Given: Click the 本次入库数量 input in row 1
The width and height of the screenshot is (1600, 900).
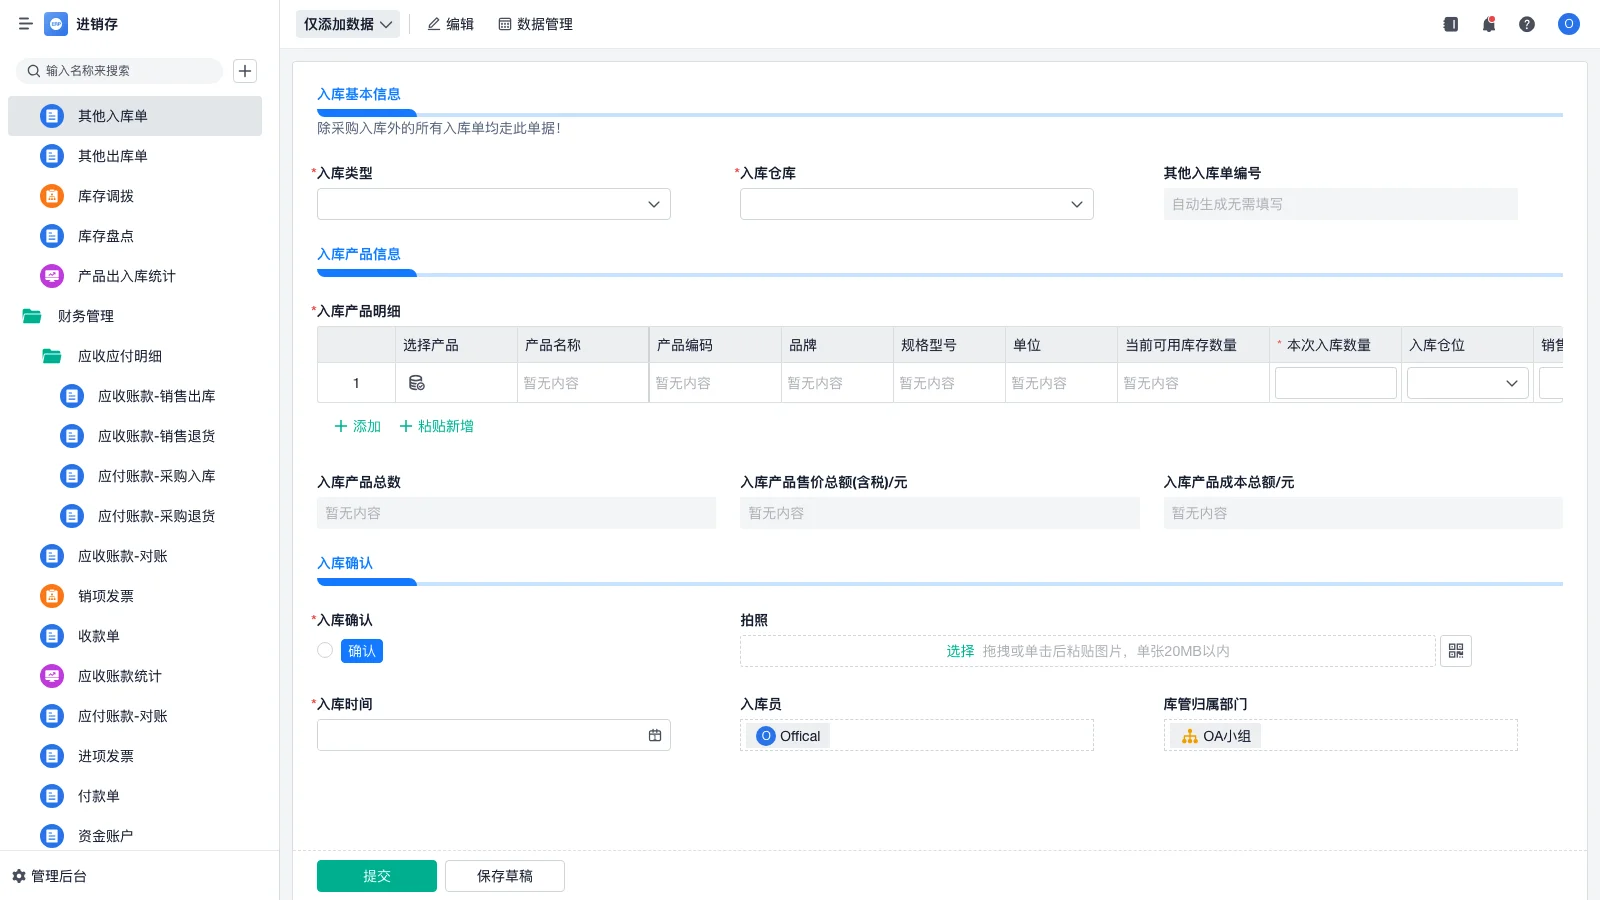Looking at the screenshot, I should point(1336,383).
